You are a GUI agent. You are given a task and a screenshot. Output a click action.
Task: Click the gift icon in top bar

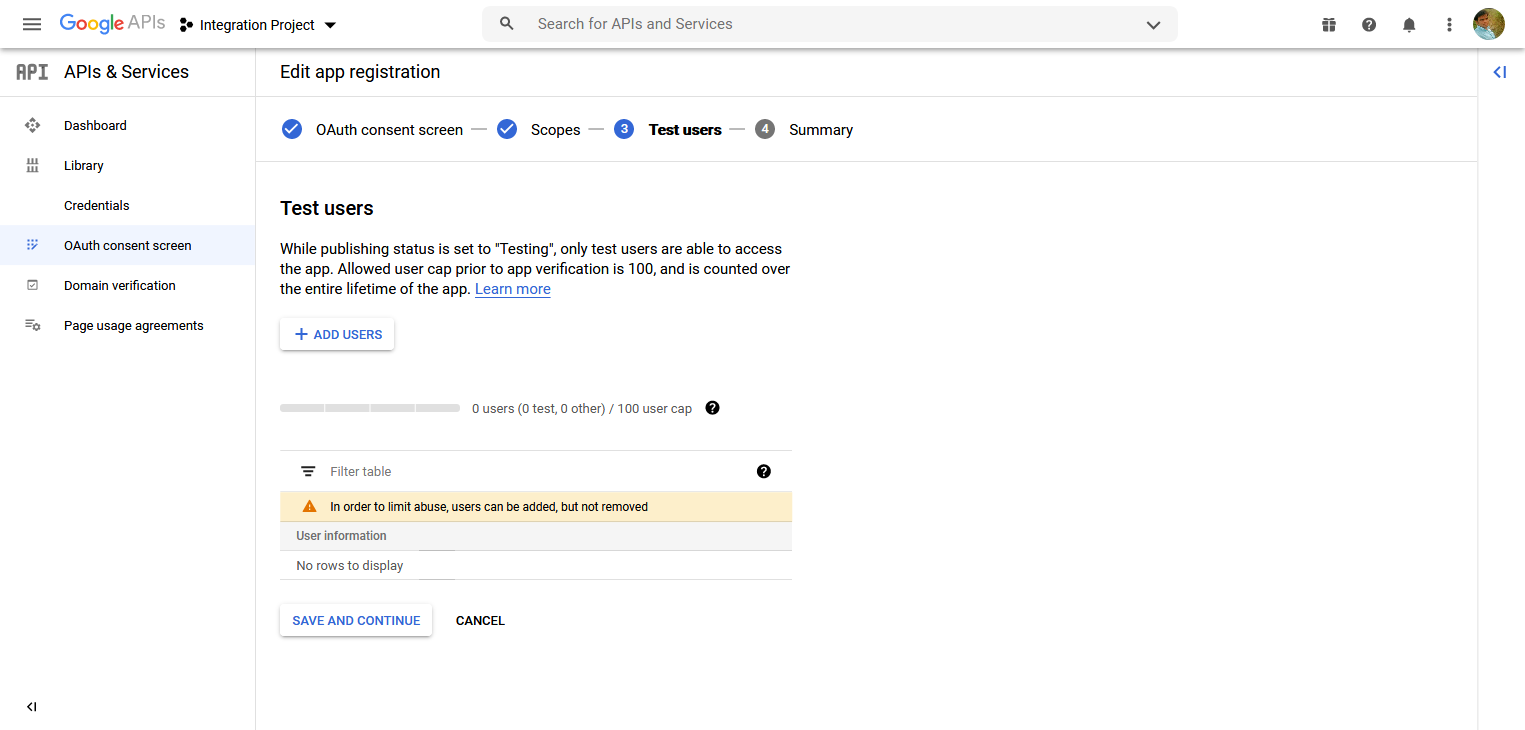point(1329,25)
